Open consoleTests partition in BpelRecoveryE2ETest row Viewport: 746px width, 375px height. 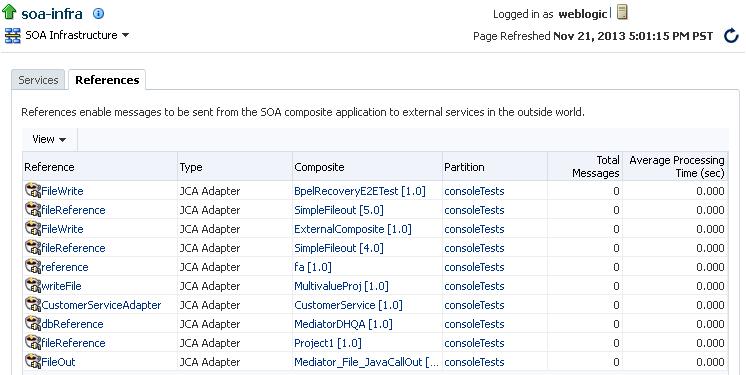[x=474, y=191]
